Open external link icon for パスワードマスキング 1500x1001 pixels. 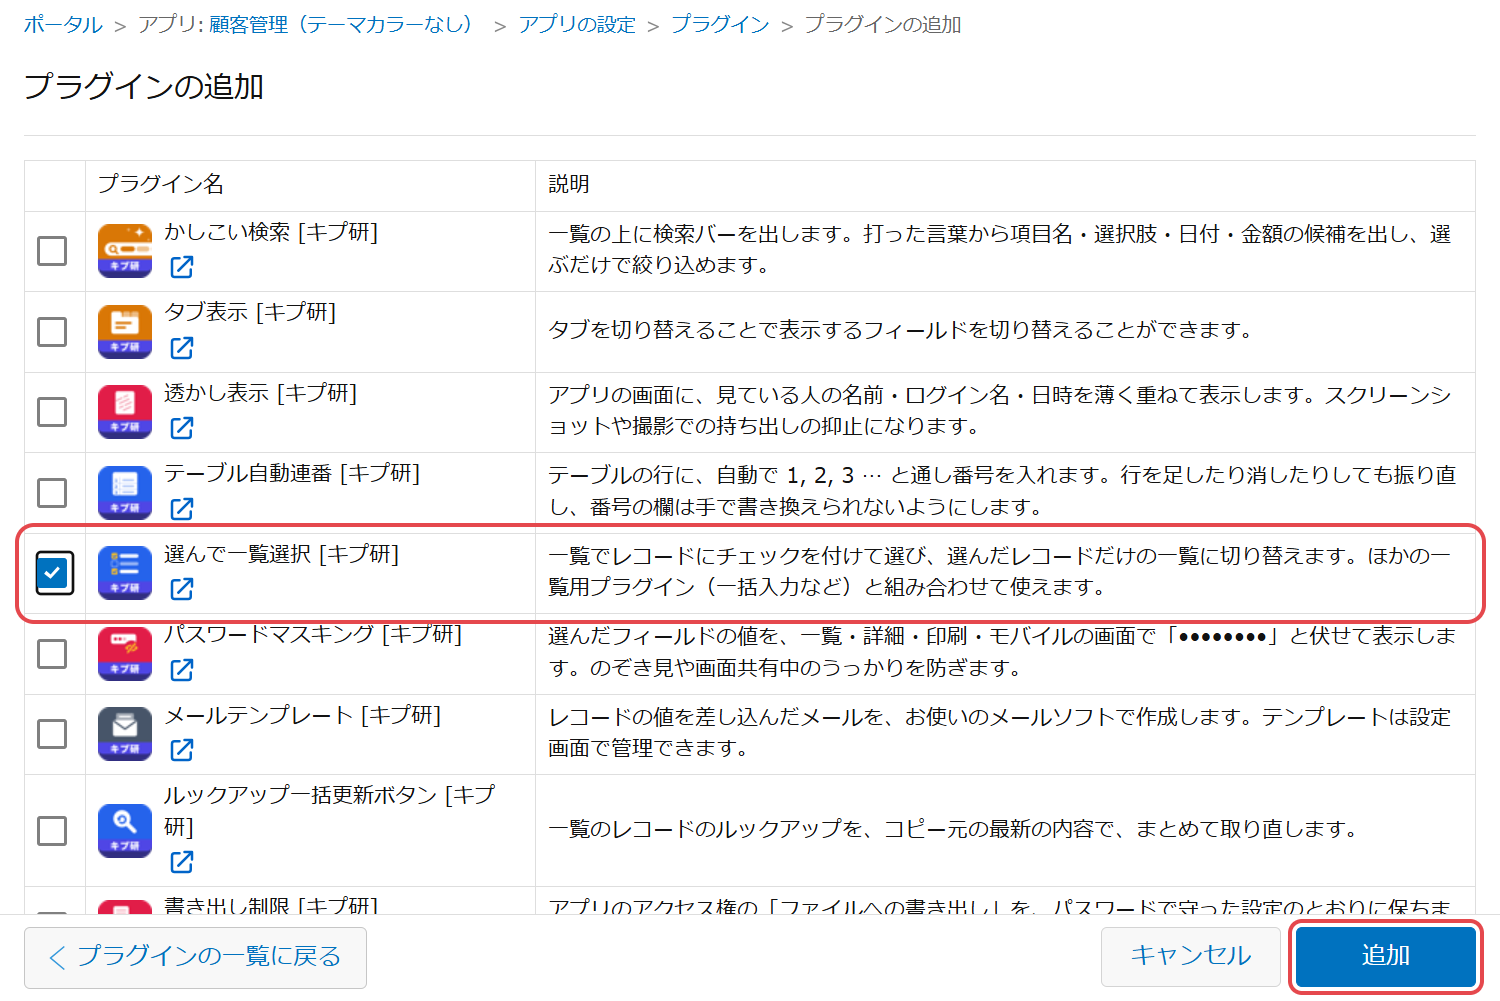(182, 670)
